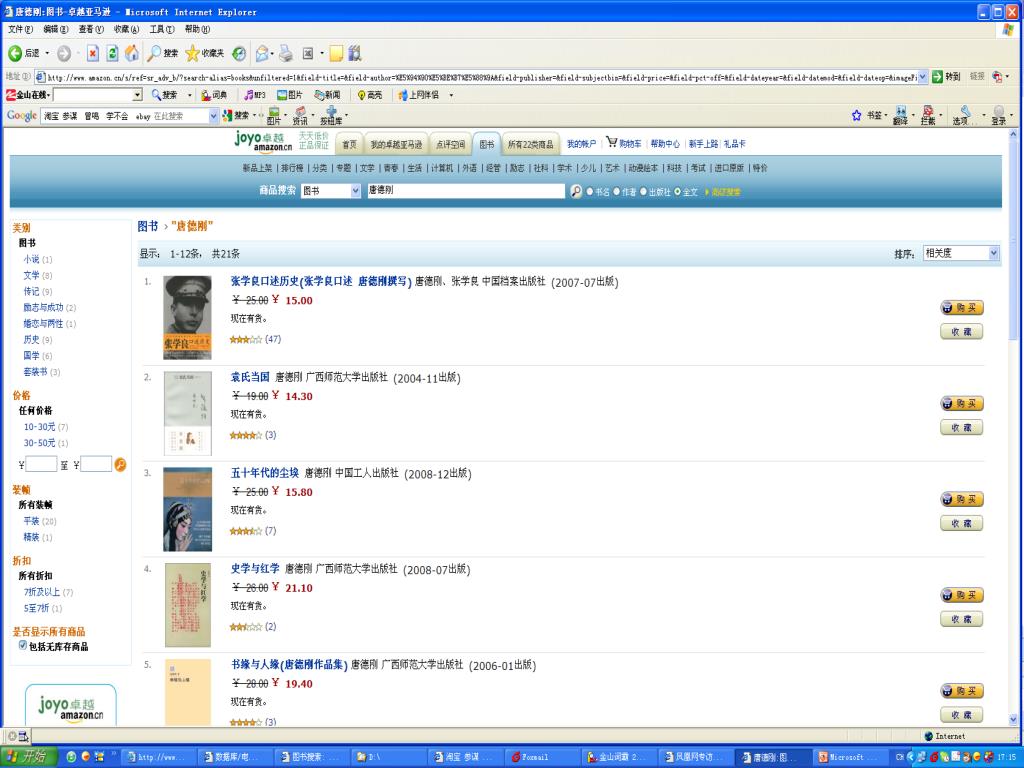Click 收藏 button for 袁氏当国
Screen dimensions: 1024x768
(x=961, y=427)
